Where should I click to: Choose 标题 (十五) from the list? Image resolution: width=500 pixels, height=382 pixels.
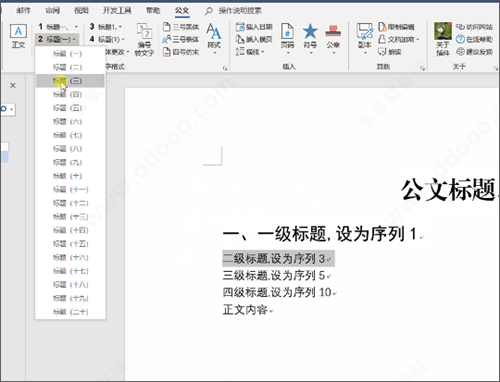coord(70,244)
